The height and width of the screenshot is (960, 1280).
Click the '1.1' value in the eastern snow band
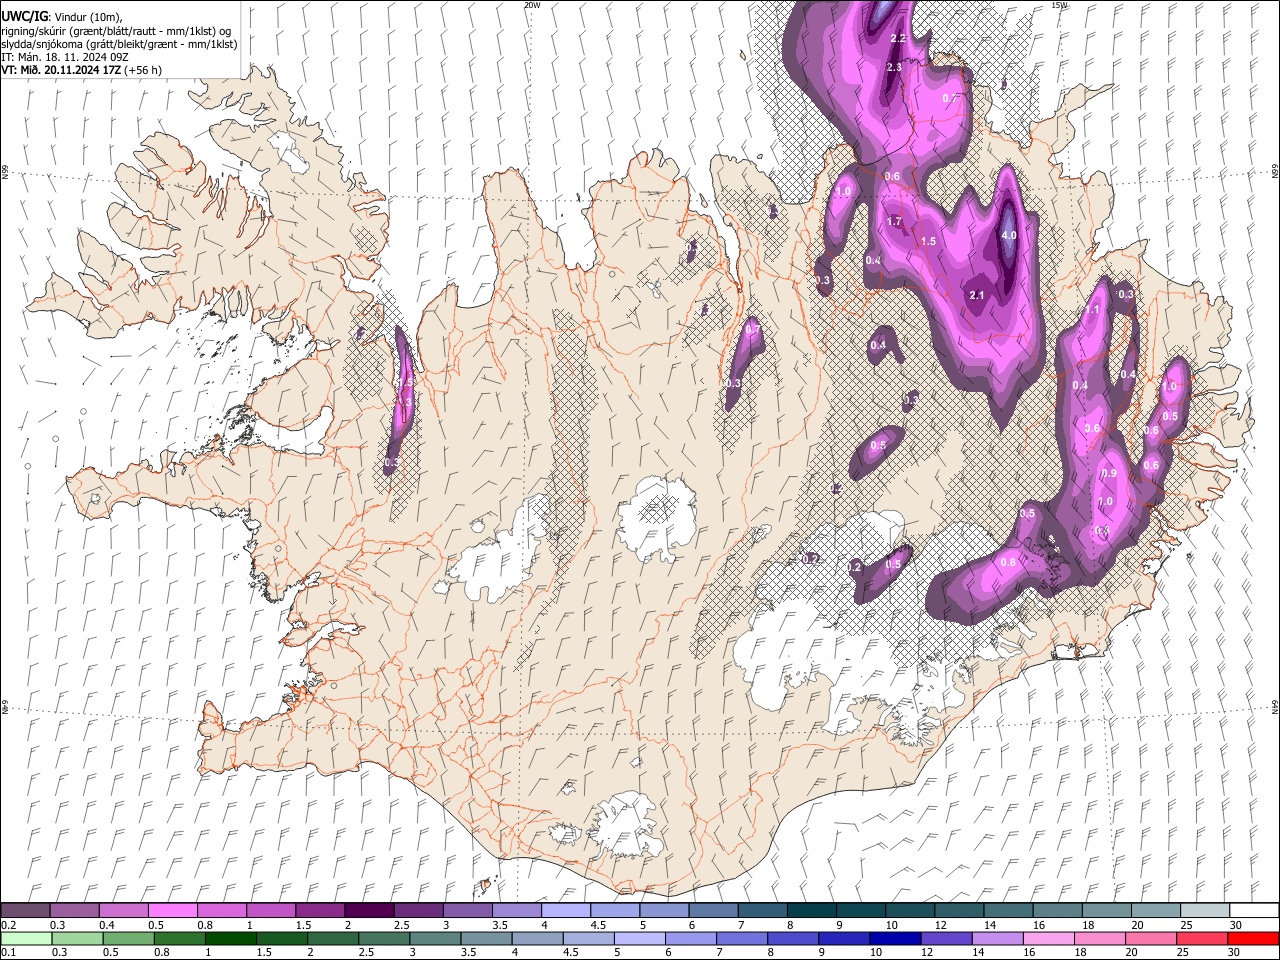click(1092, 310)
